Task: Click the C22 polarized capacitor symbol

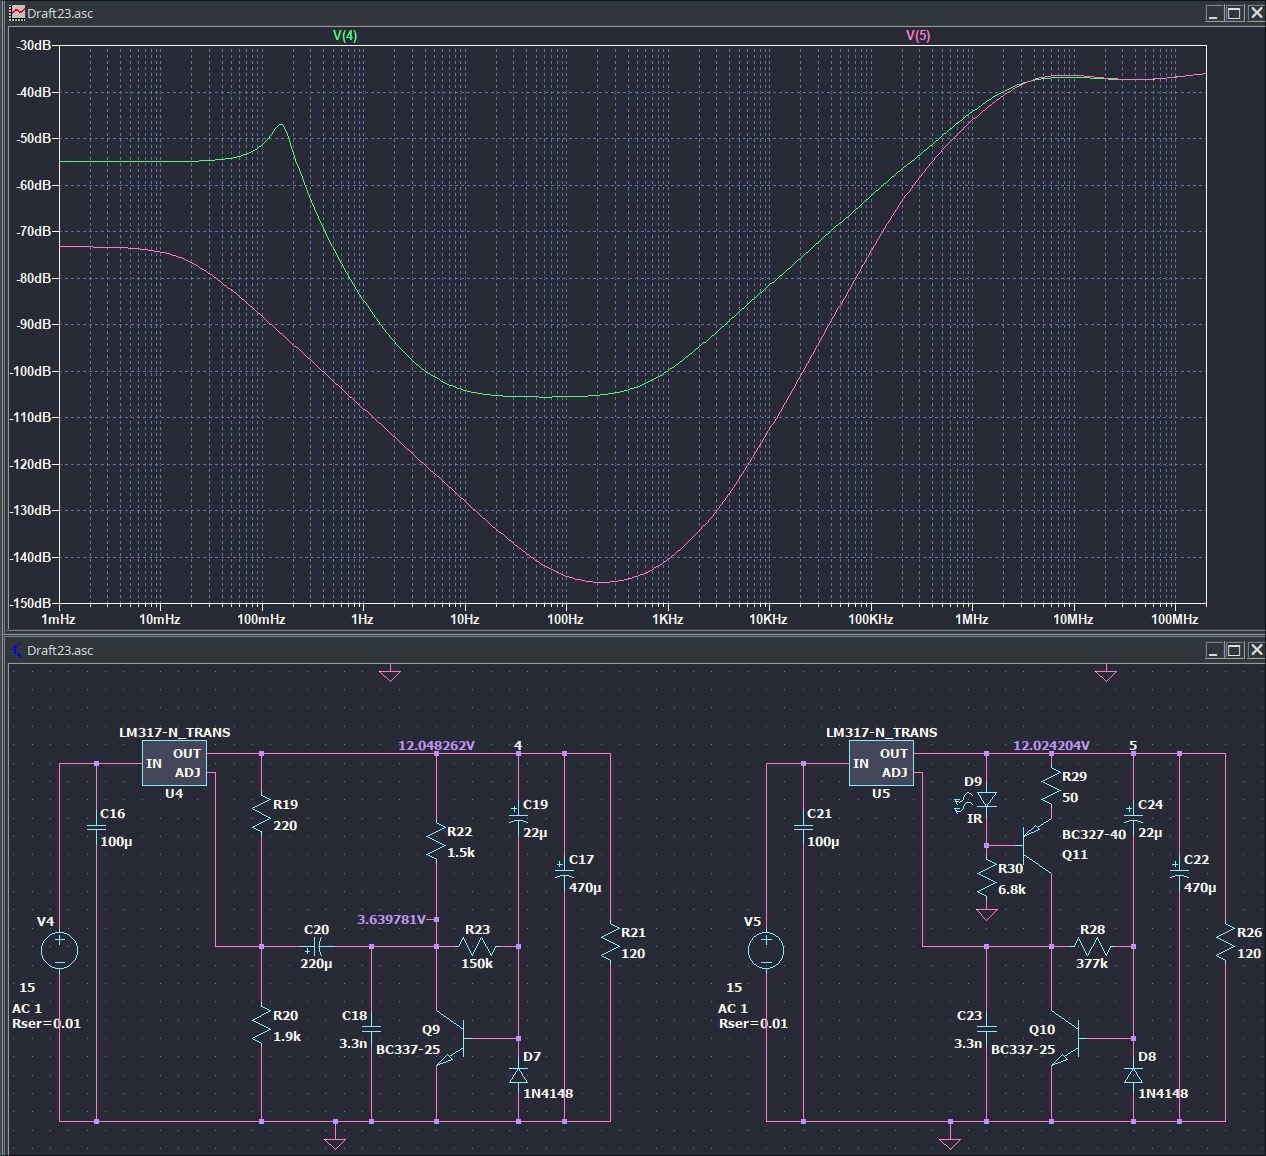Action: [1179, 872]
